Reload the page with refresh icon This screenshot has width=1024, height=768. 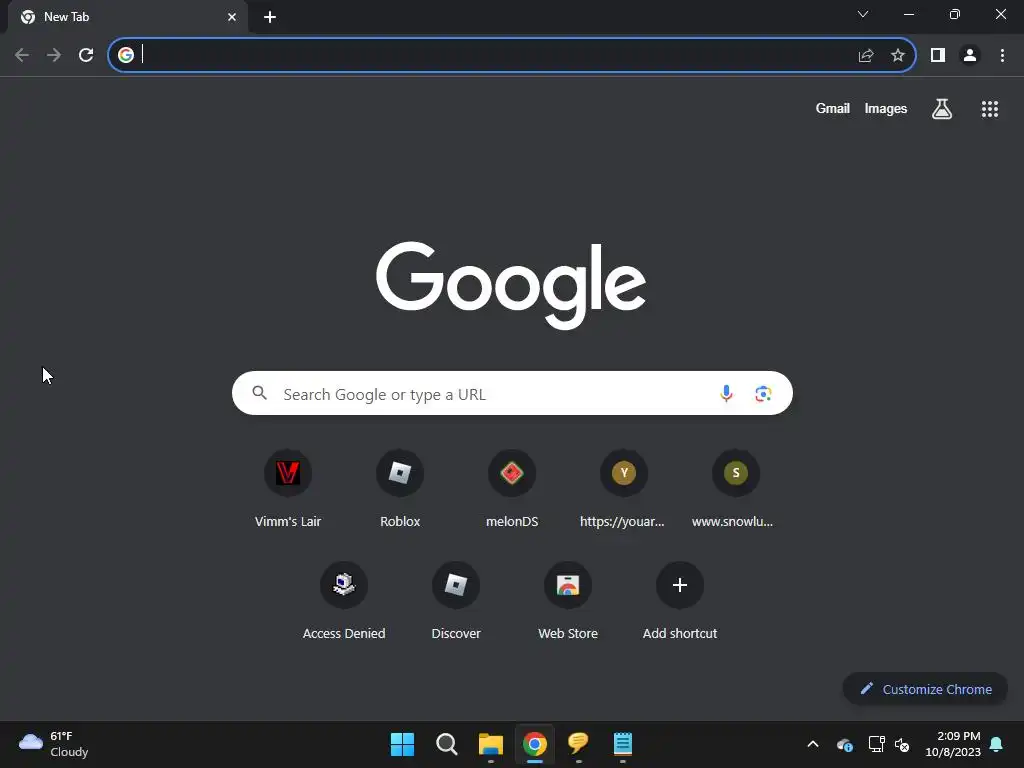(86, 55)
